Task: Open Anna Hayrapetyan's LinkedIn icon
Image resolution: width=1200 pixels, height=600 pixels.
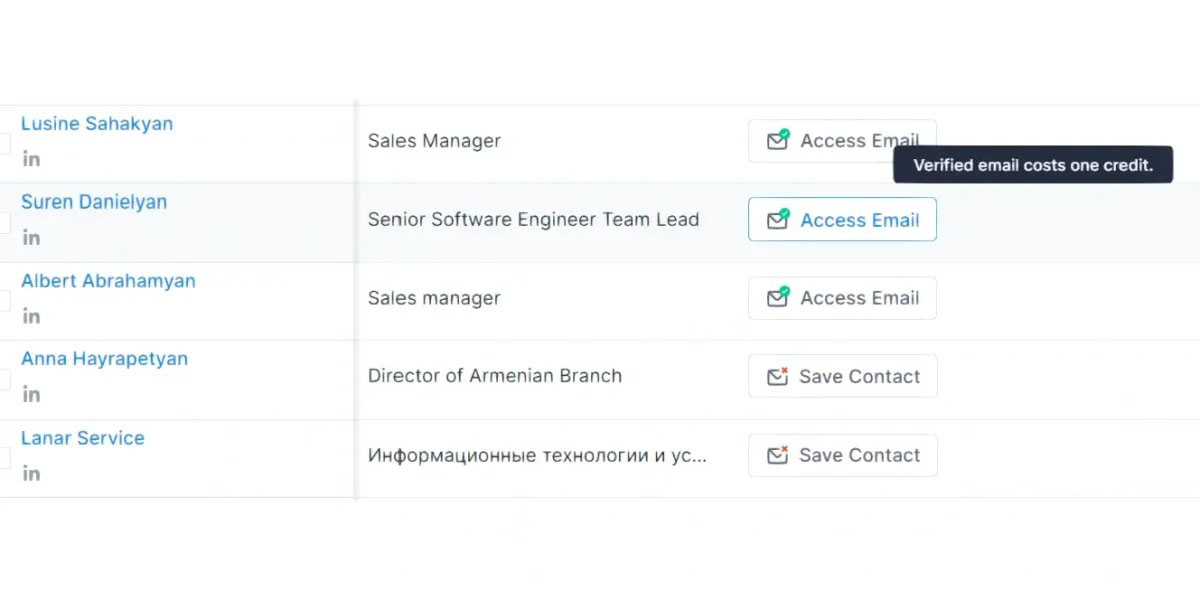Action: [x=31, y=395]
